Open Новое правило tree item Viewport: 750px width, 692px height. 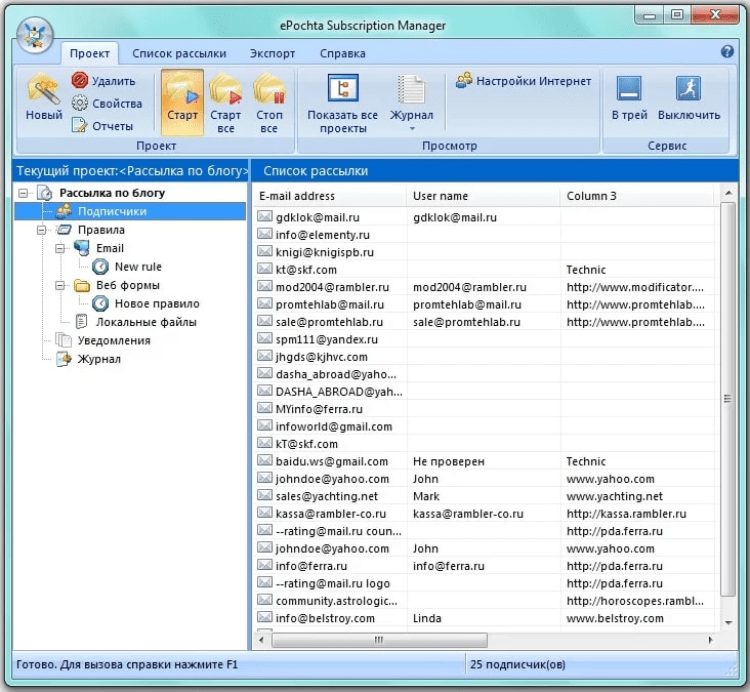click(x=156, y=304)
